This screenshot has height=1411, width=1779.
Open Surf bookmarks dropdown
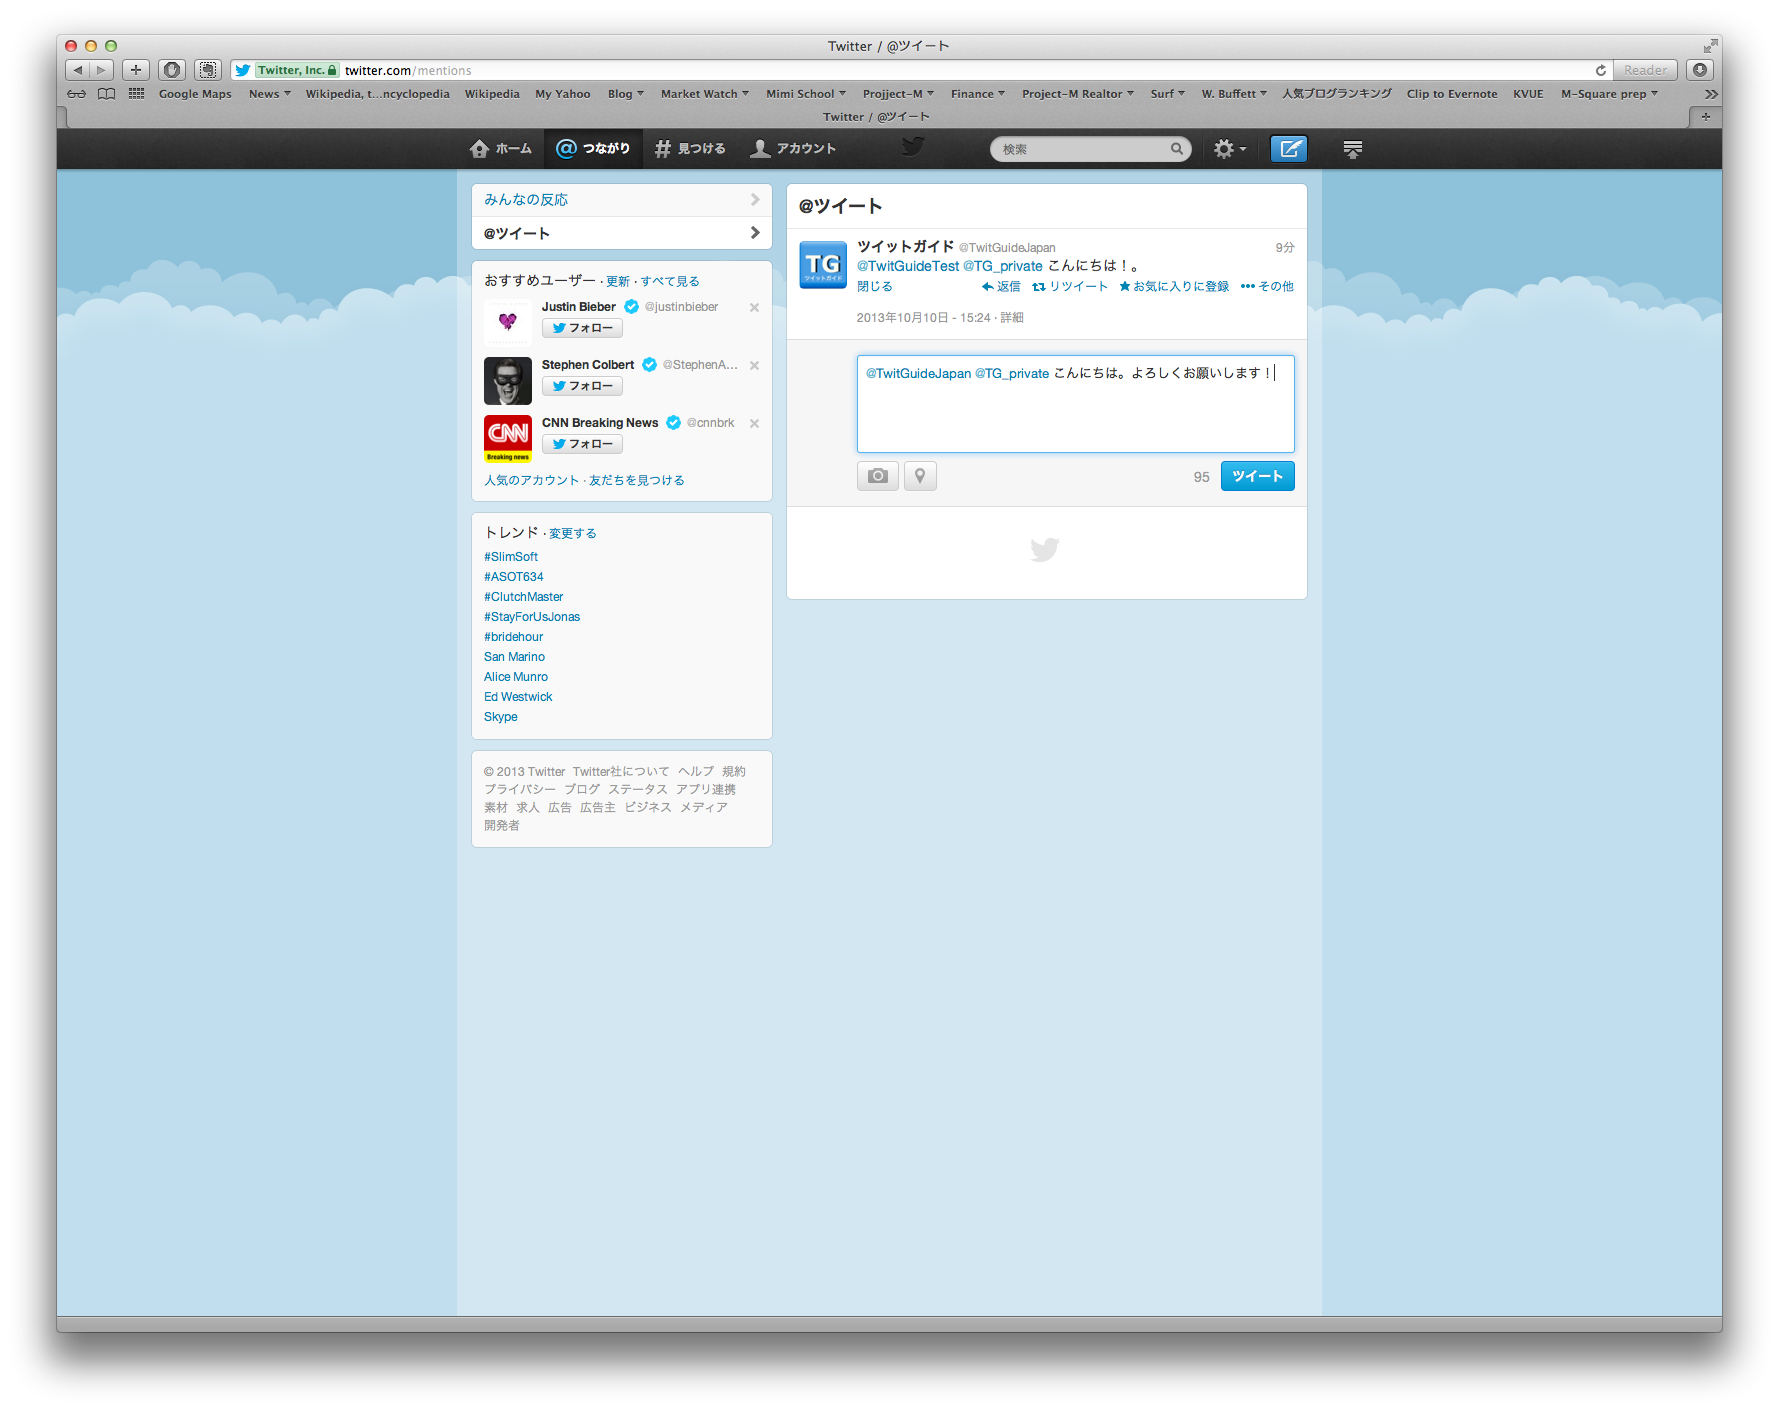pyautogui.click(x=1167, y=94)
